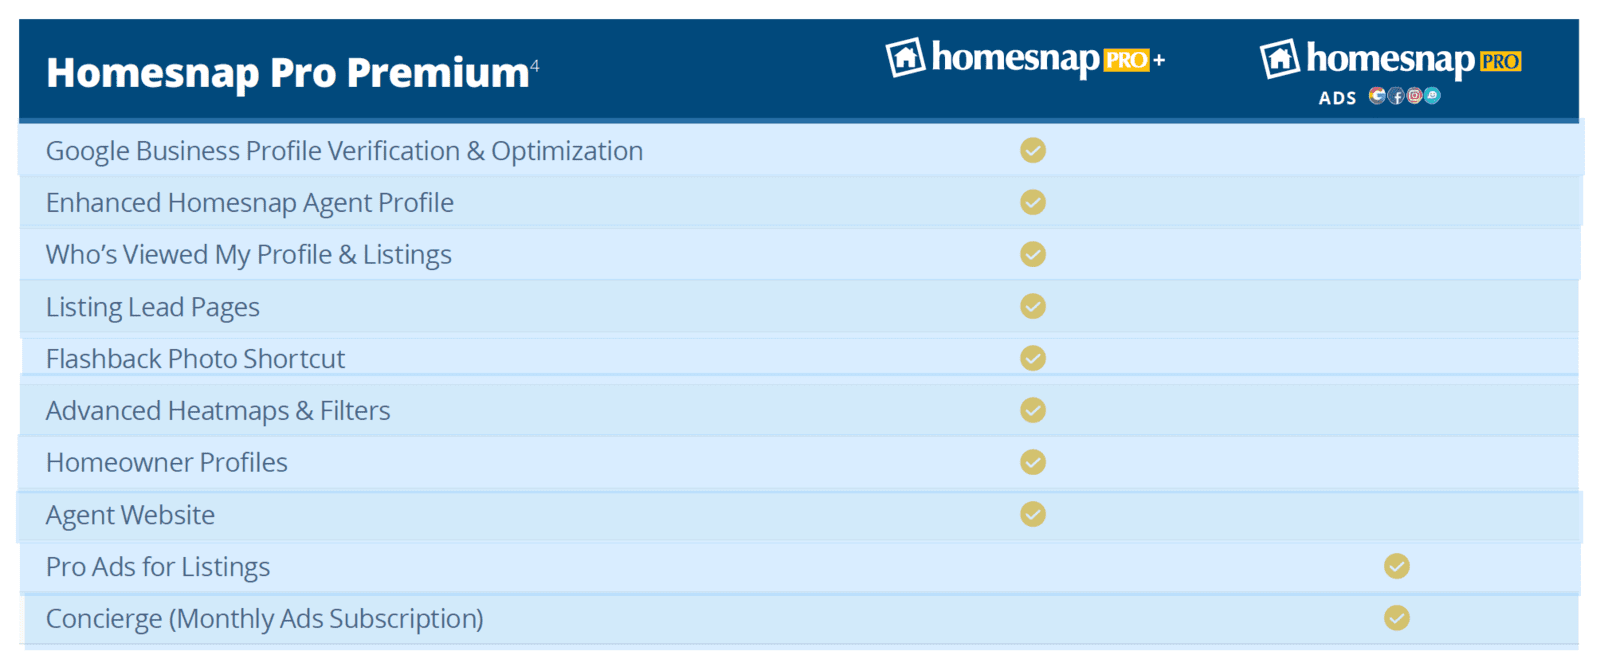Click the checkmark for Who's Viewed My Profile
Viewport: 1600px width, 655px height.
click(x=1033, y=254)
